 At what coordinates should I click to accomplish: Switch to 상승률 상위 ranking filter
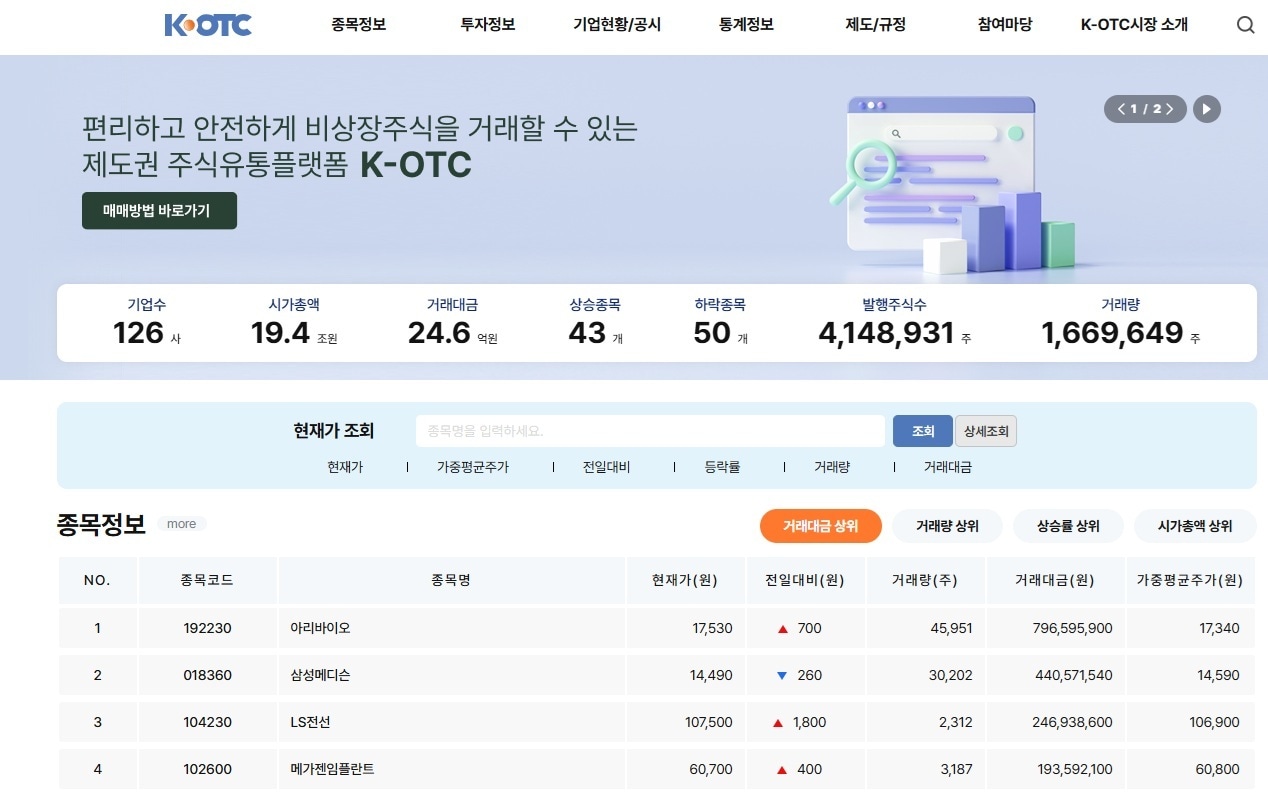point(1068,525)
